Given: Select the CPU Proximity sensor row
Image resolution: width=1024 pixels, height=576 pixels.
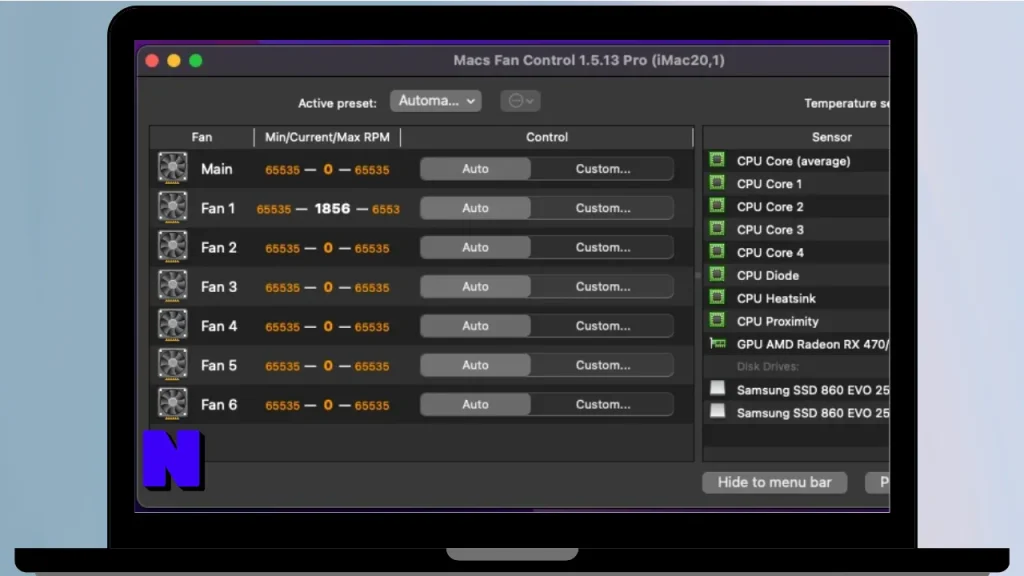Looking at the screenshot, I should 797,321.
